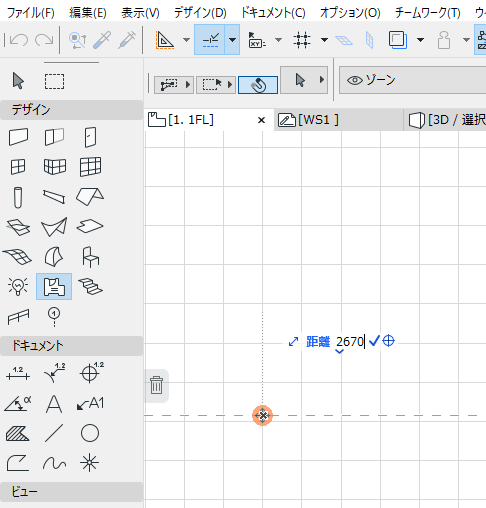Select the Label tool
Viewport: 486px width, 508px height.
click(x=90, y=404)
